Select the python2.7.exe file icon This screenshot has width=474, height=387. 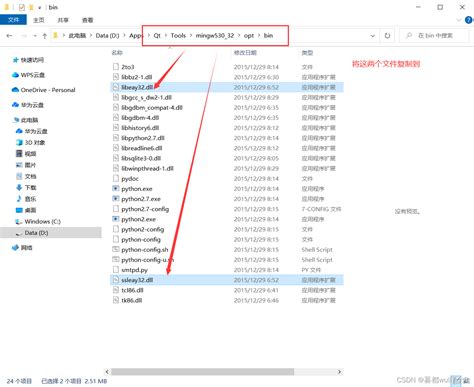tap(115, 199)
